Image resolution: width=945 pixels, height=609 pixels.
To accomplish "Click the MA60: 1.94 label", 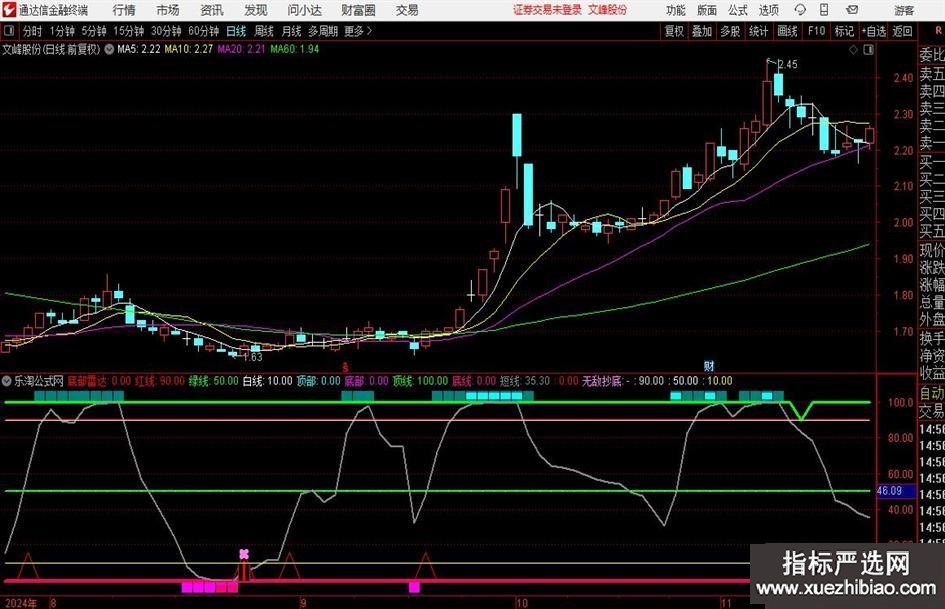I will pos(294,49).
